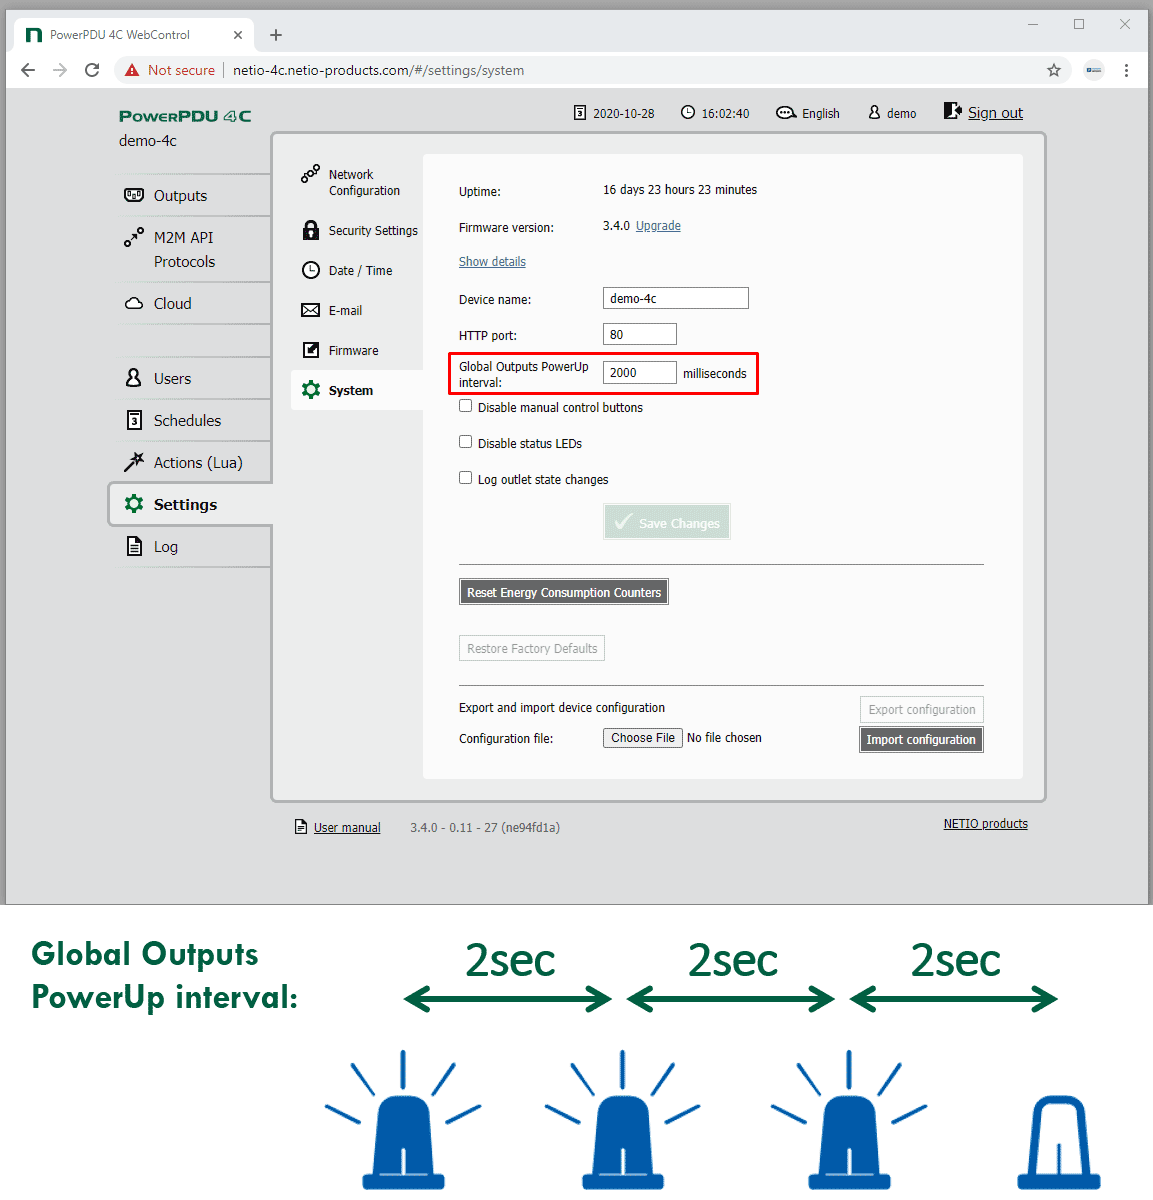Click the Security Settings padlock icon
The height and width of the screenshot is (1200, 1153).
pyautogui.click(x=311, y=230)
